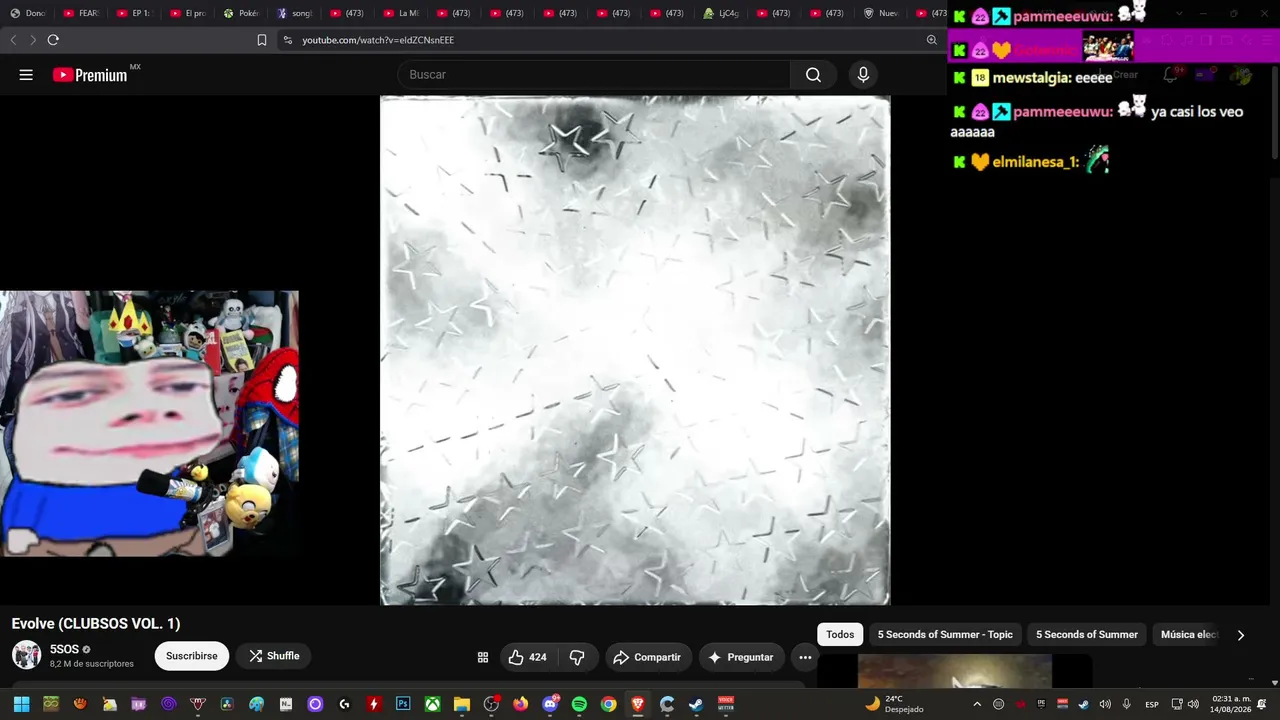Open Google Chrome from the taskbar
This screenshot has width=1280, height=720.
click(608, 704)
